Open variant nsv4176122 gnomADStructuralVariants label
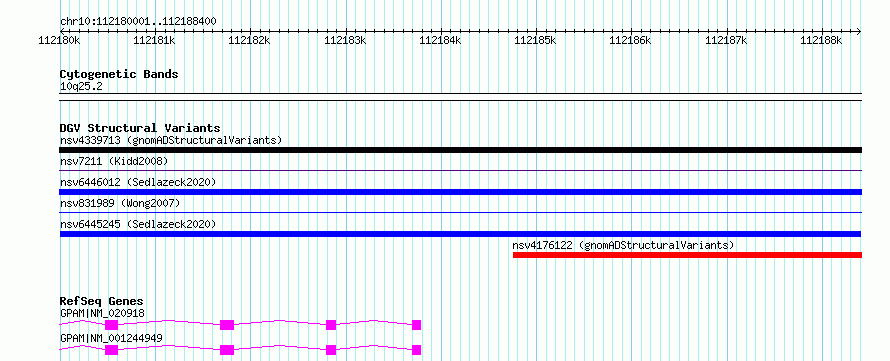The width and height of the screenshot is (890, 361). tap(623, 245)
